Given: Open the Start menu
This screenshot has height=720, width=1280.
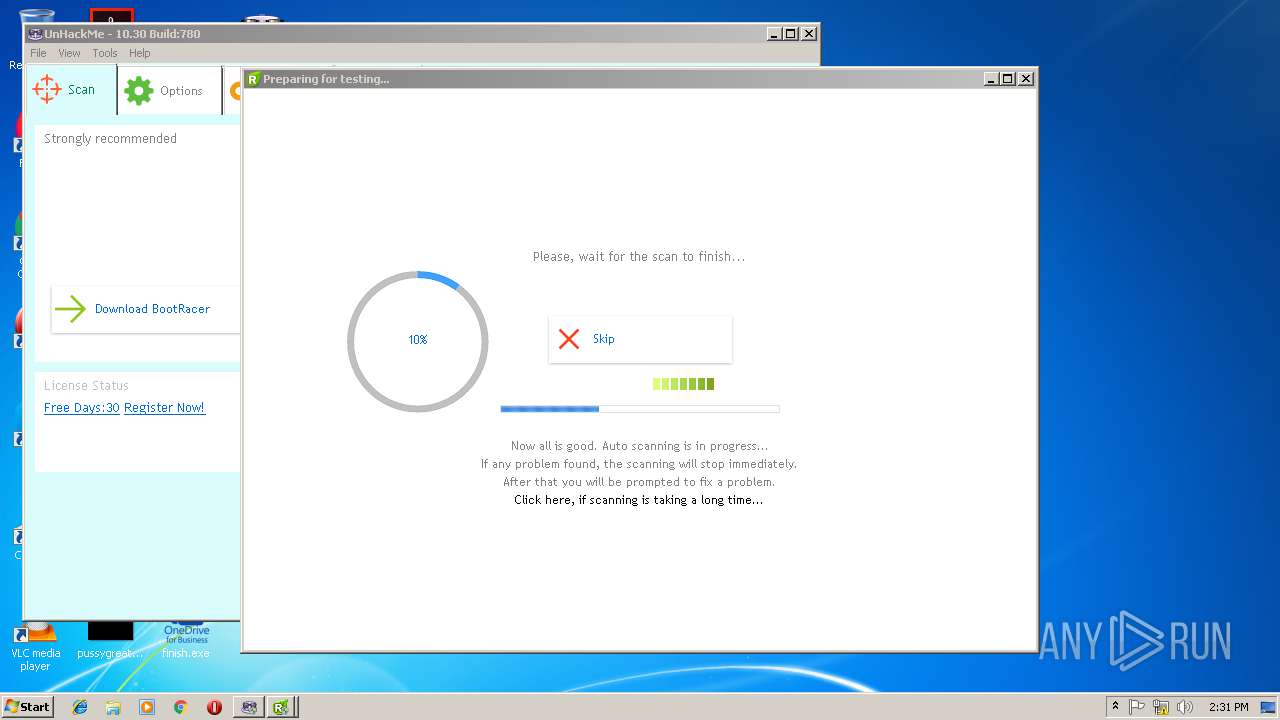Looking at the screenshot, I should (27, 707).
